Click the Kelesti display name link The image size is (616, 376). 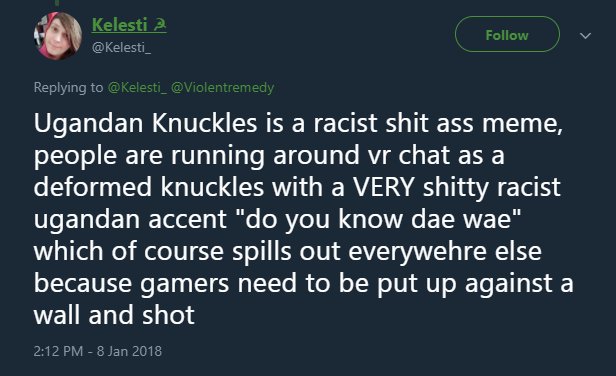click(x=119, y=25)
